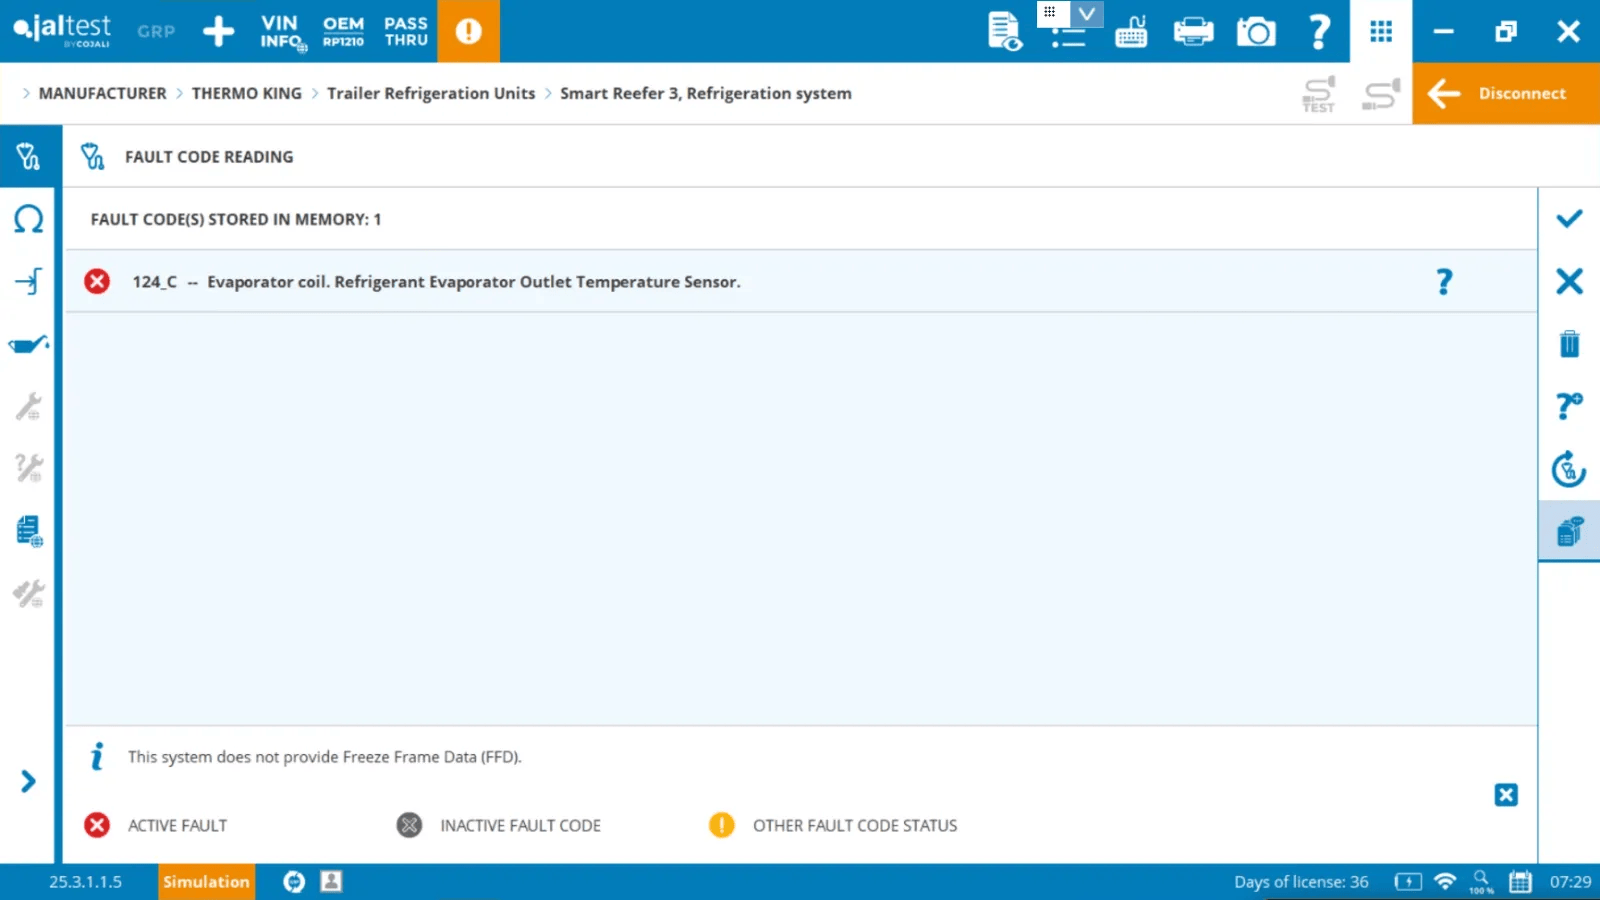Viewport: 1600px width, 900px height.
Task: Print the fault code report
Action: pyautogui.click(x=1193, y=31)
